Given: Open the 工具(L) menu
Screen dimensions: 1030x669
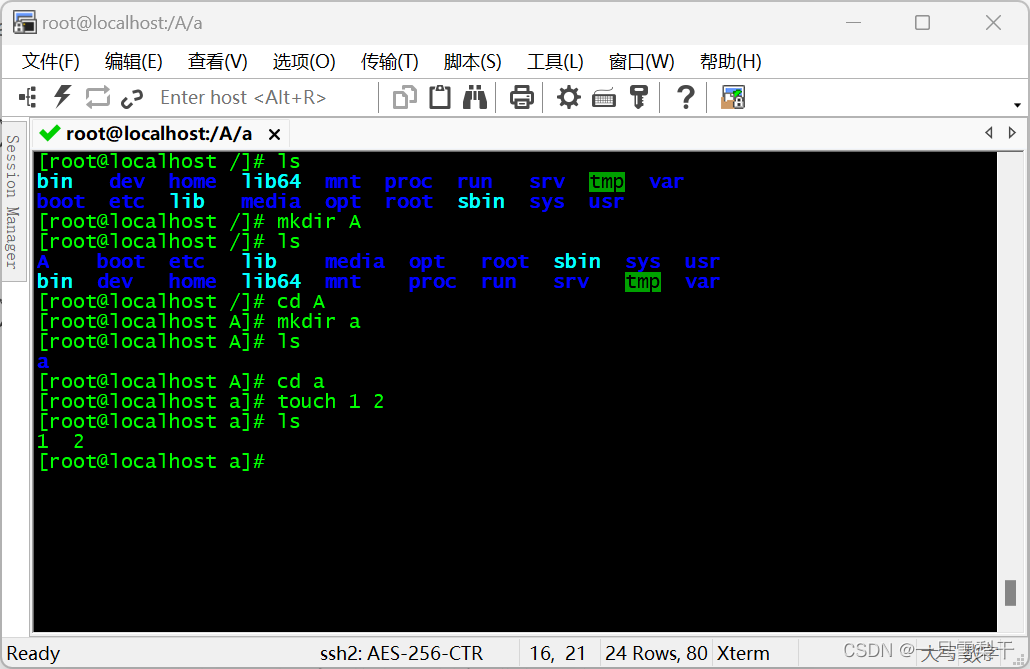Looking at the screenshot, I should (555, 61).
